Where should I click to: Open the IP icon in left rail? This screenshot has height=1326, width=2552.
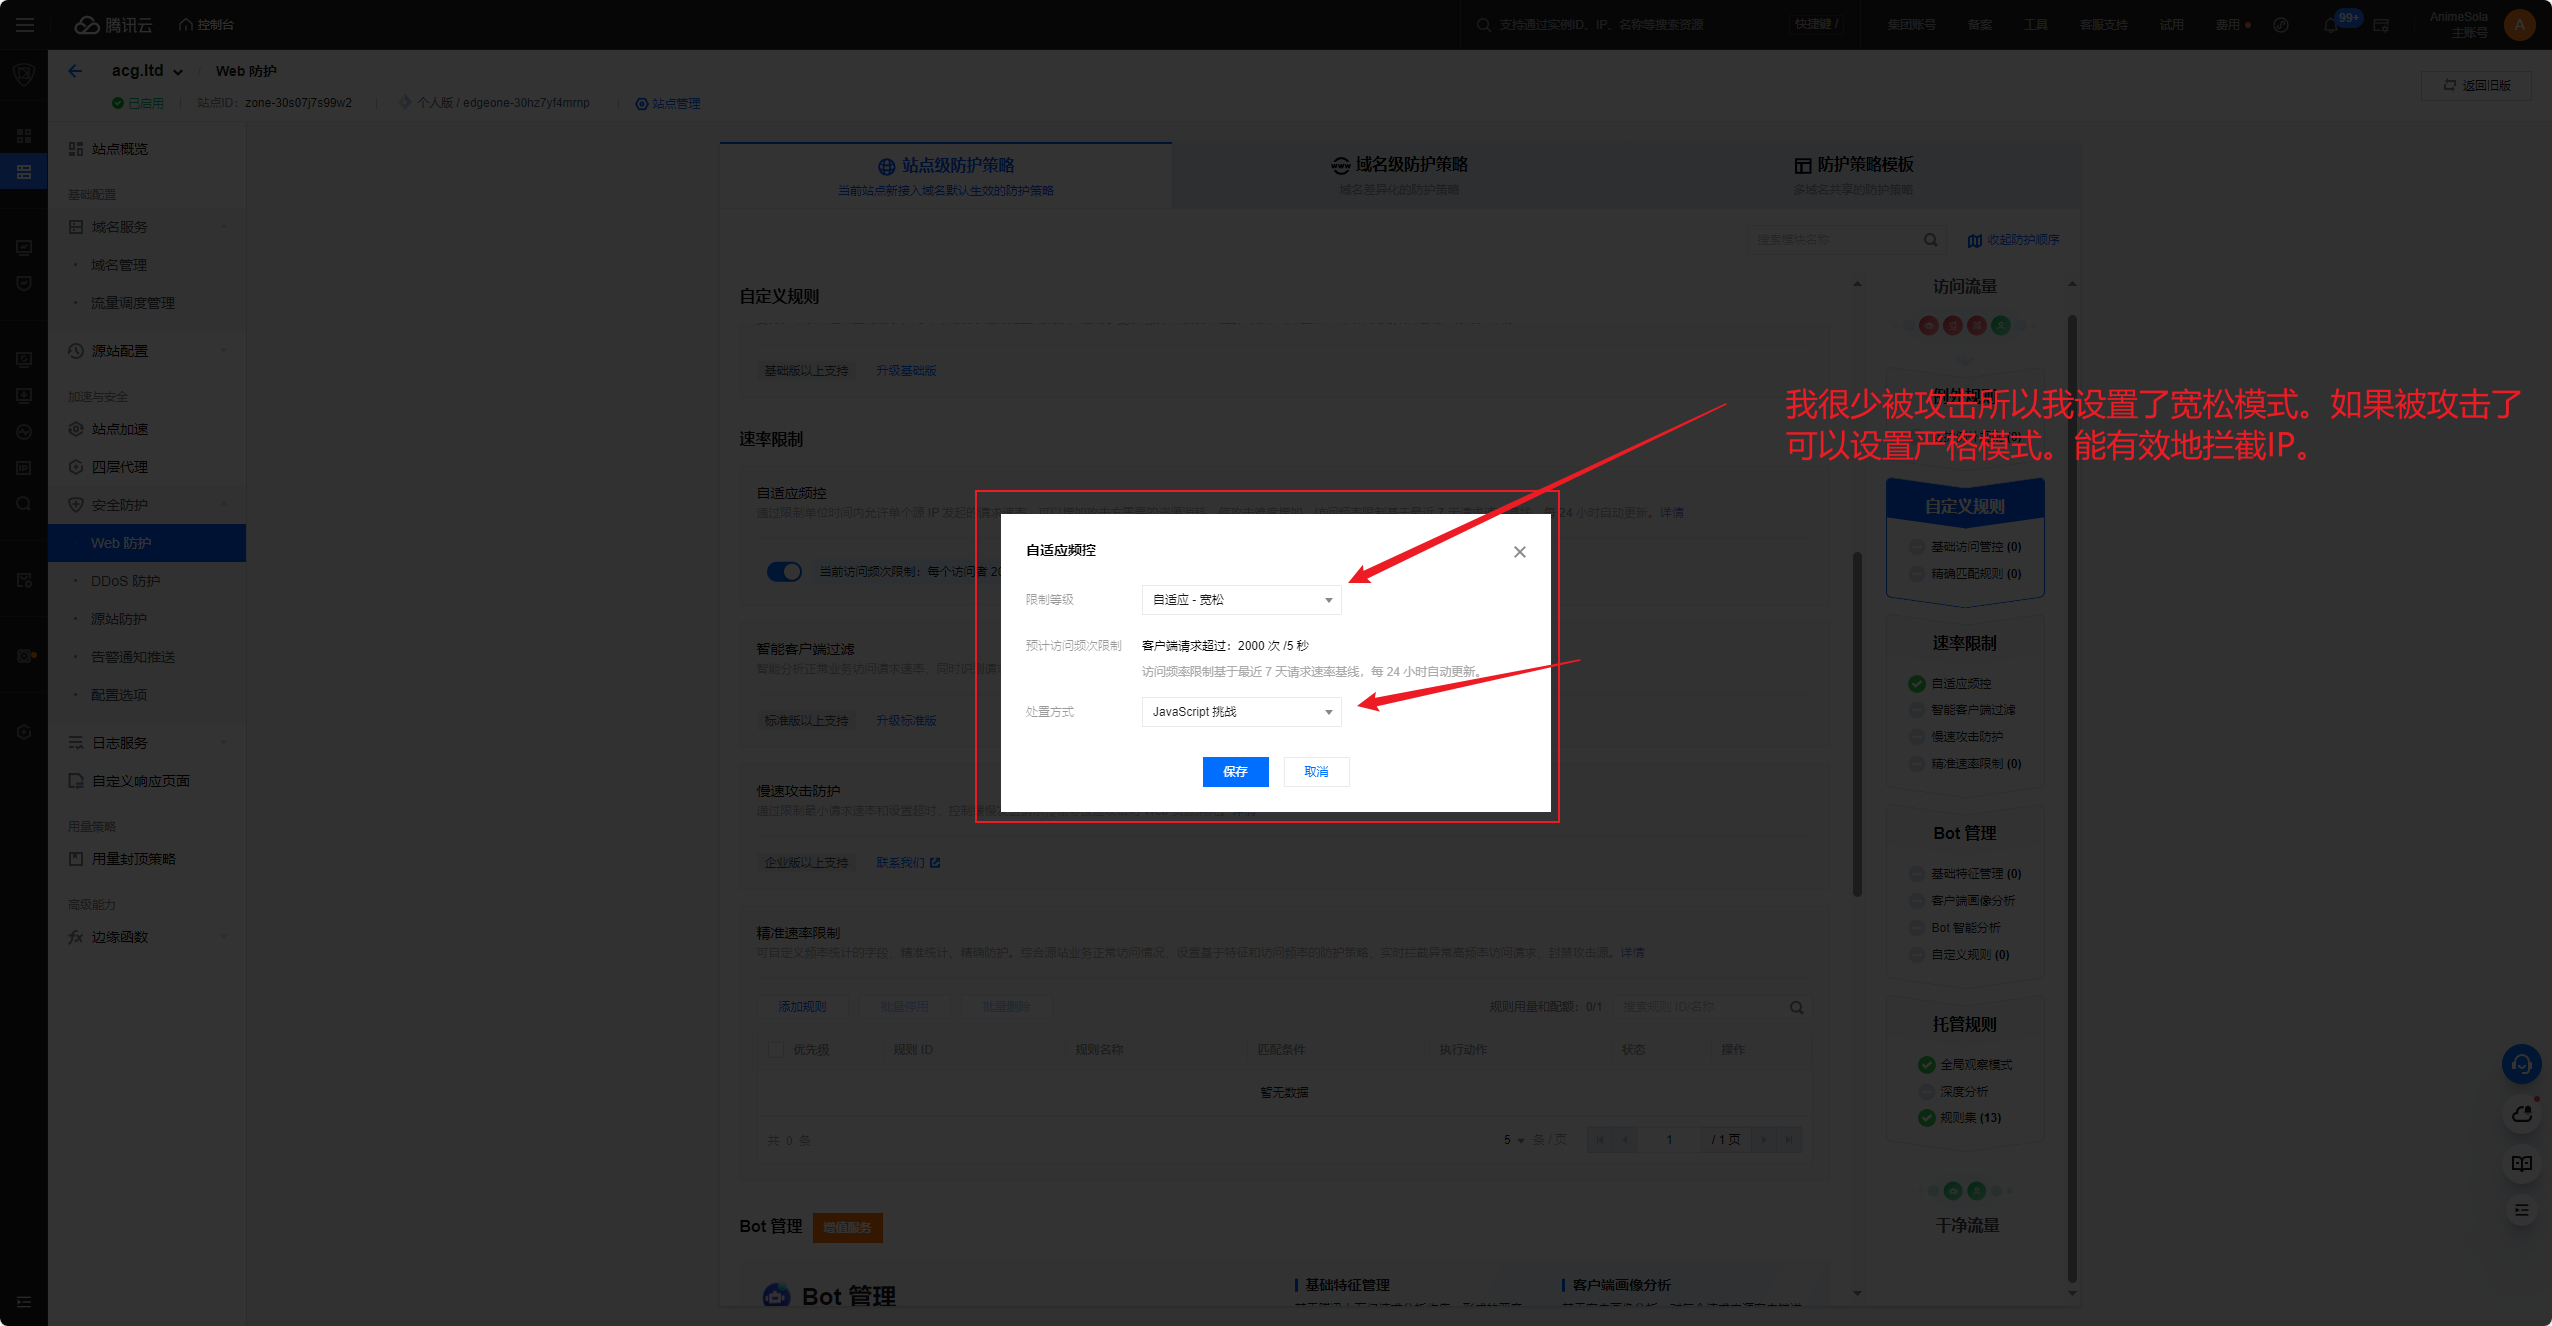[24, 468]
